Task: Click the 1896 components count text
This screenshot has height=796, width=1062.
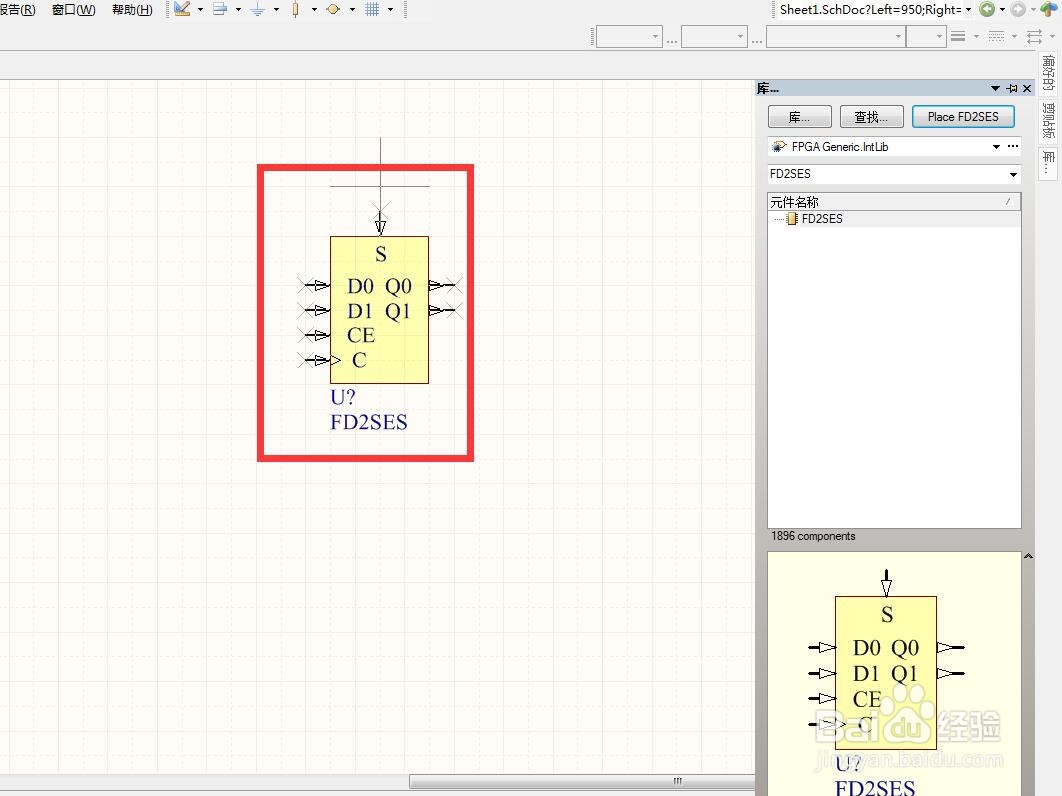Action: pos(813,536)
